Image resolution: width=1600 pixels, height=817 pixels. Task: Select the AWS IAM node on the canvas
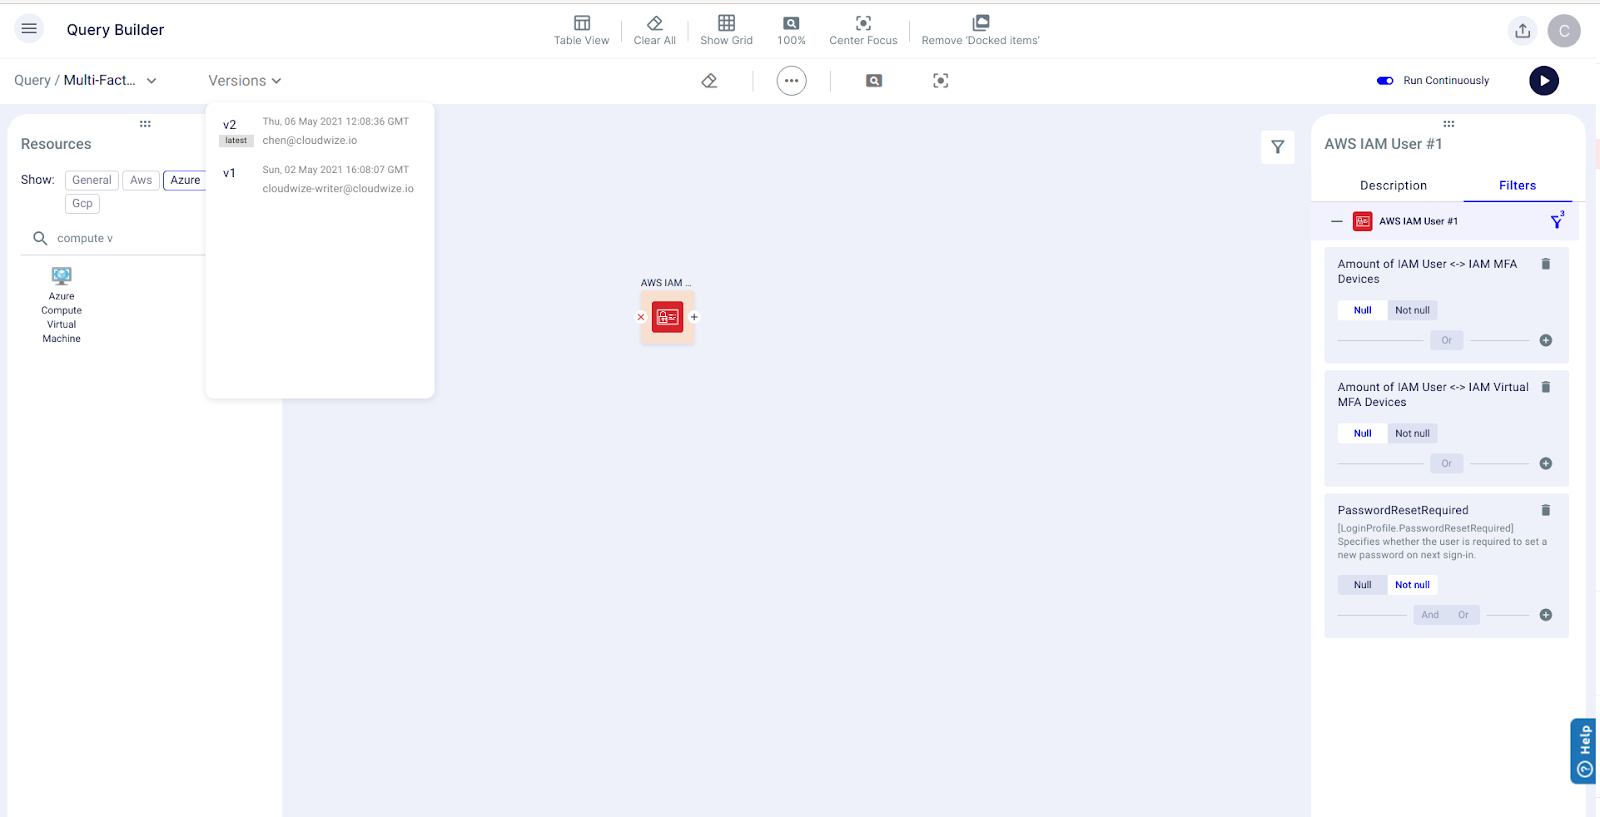pyautogui.click(x=668, y=317)
